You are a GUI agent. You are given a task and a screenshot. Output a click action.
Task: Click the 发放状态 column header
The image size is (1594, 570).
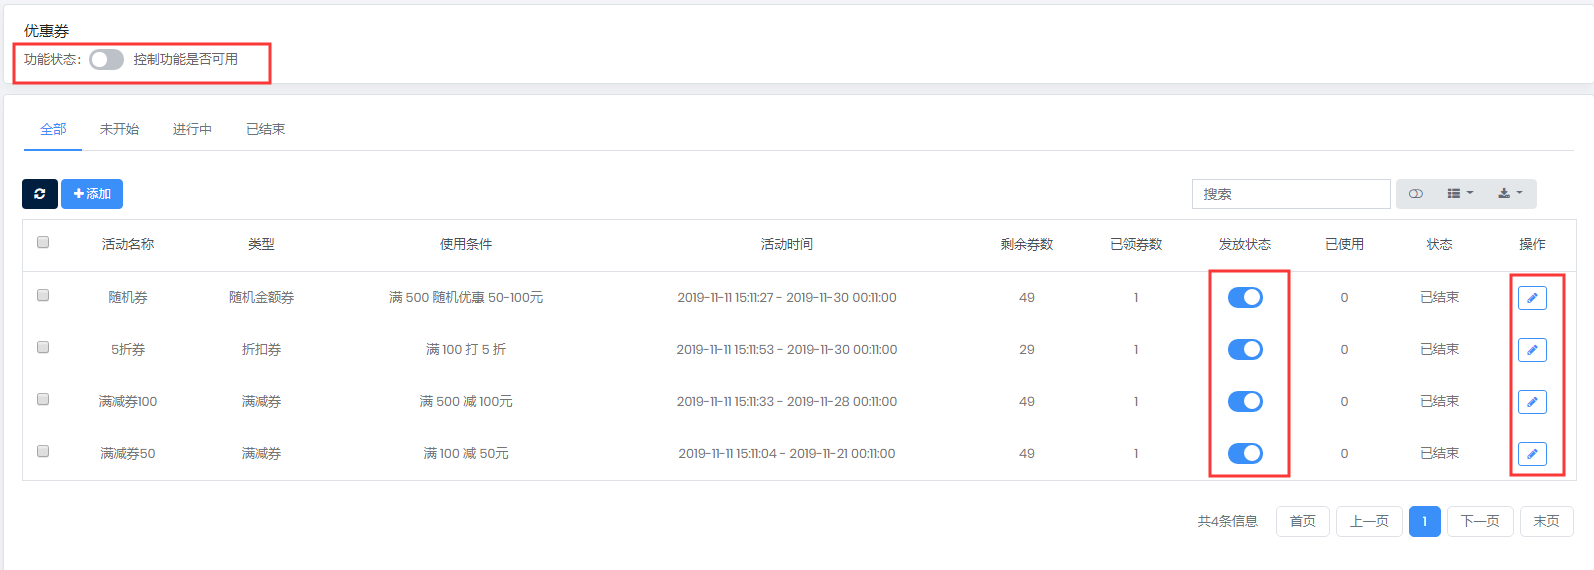(1245, 245)
